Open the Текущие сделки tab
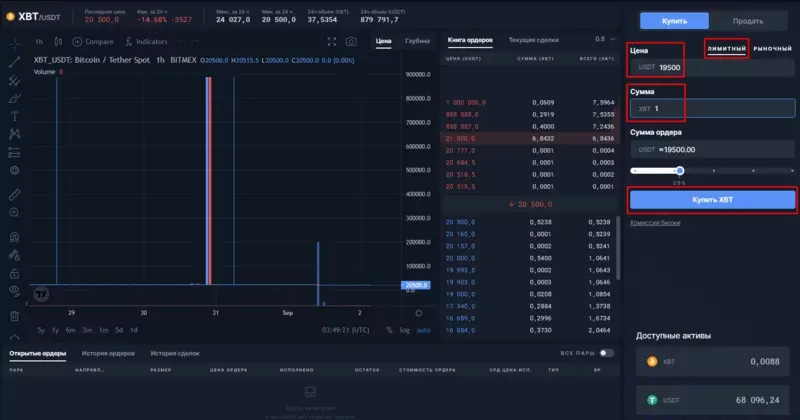Viewport: 800px width, 420px height. pyautogui.click(x=534, y=40)
